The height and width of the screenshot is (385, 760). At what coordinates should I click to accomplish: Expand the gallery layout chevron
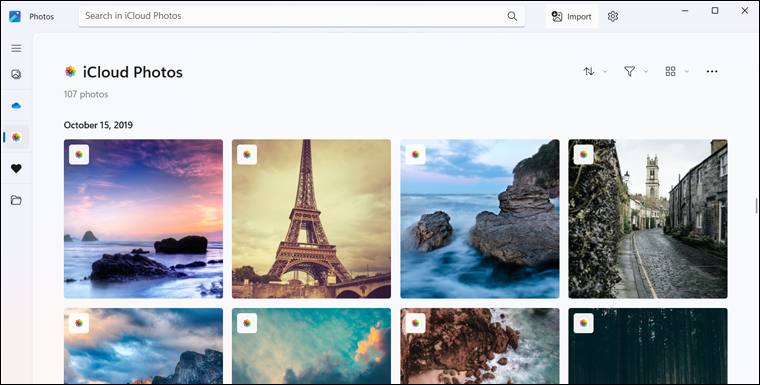click(686, 71)
